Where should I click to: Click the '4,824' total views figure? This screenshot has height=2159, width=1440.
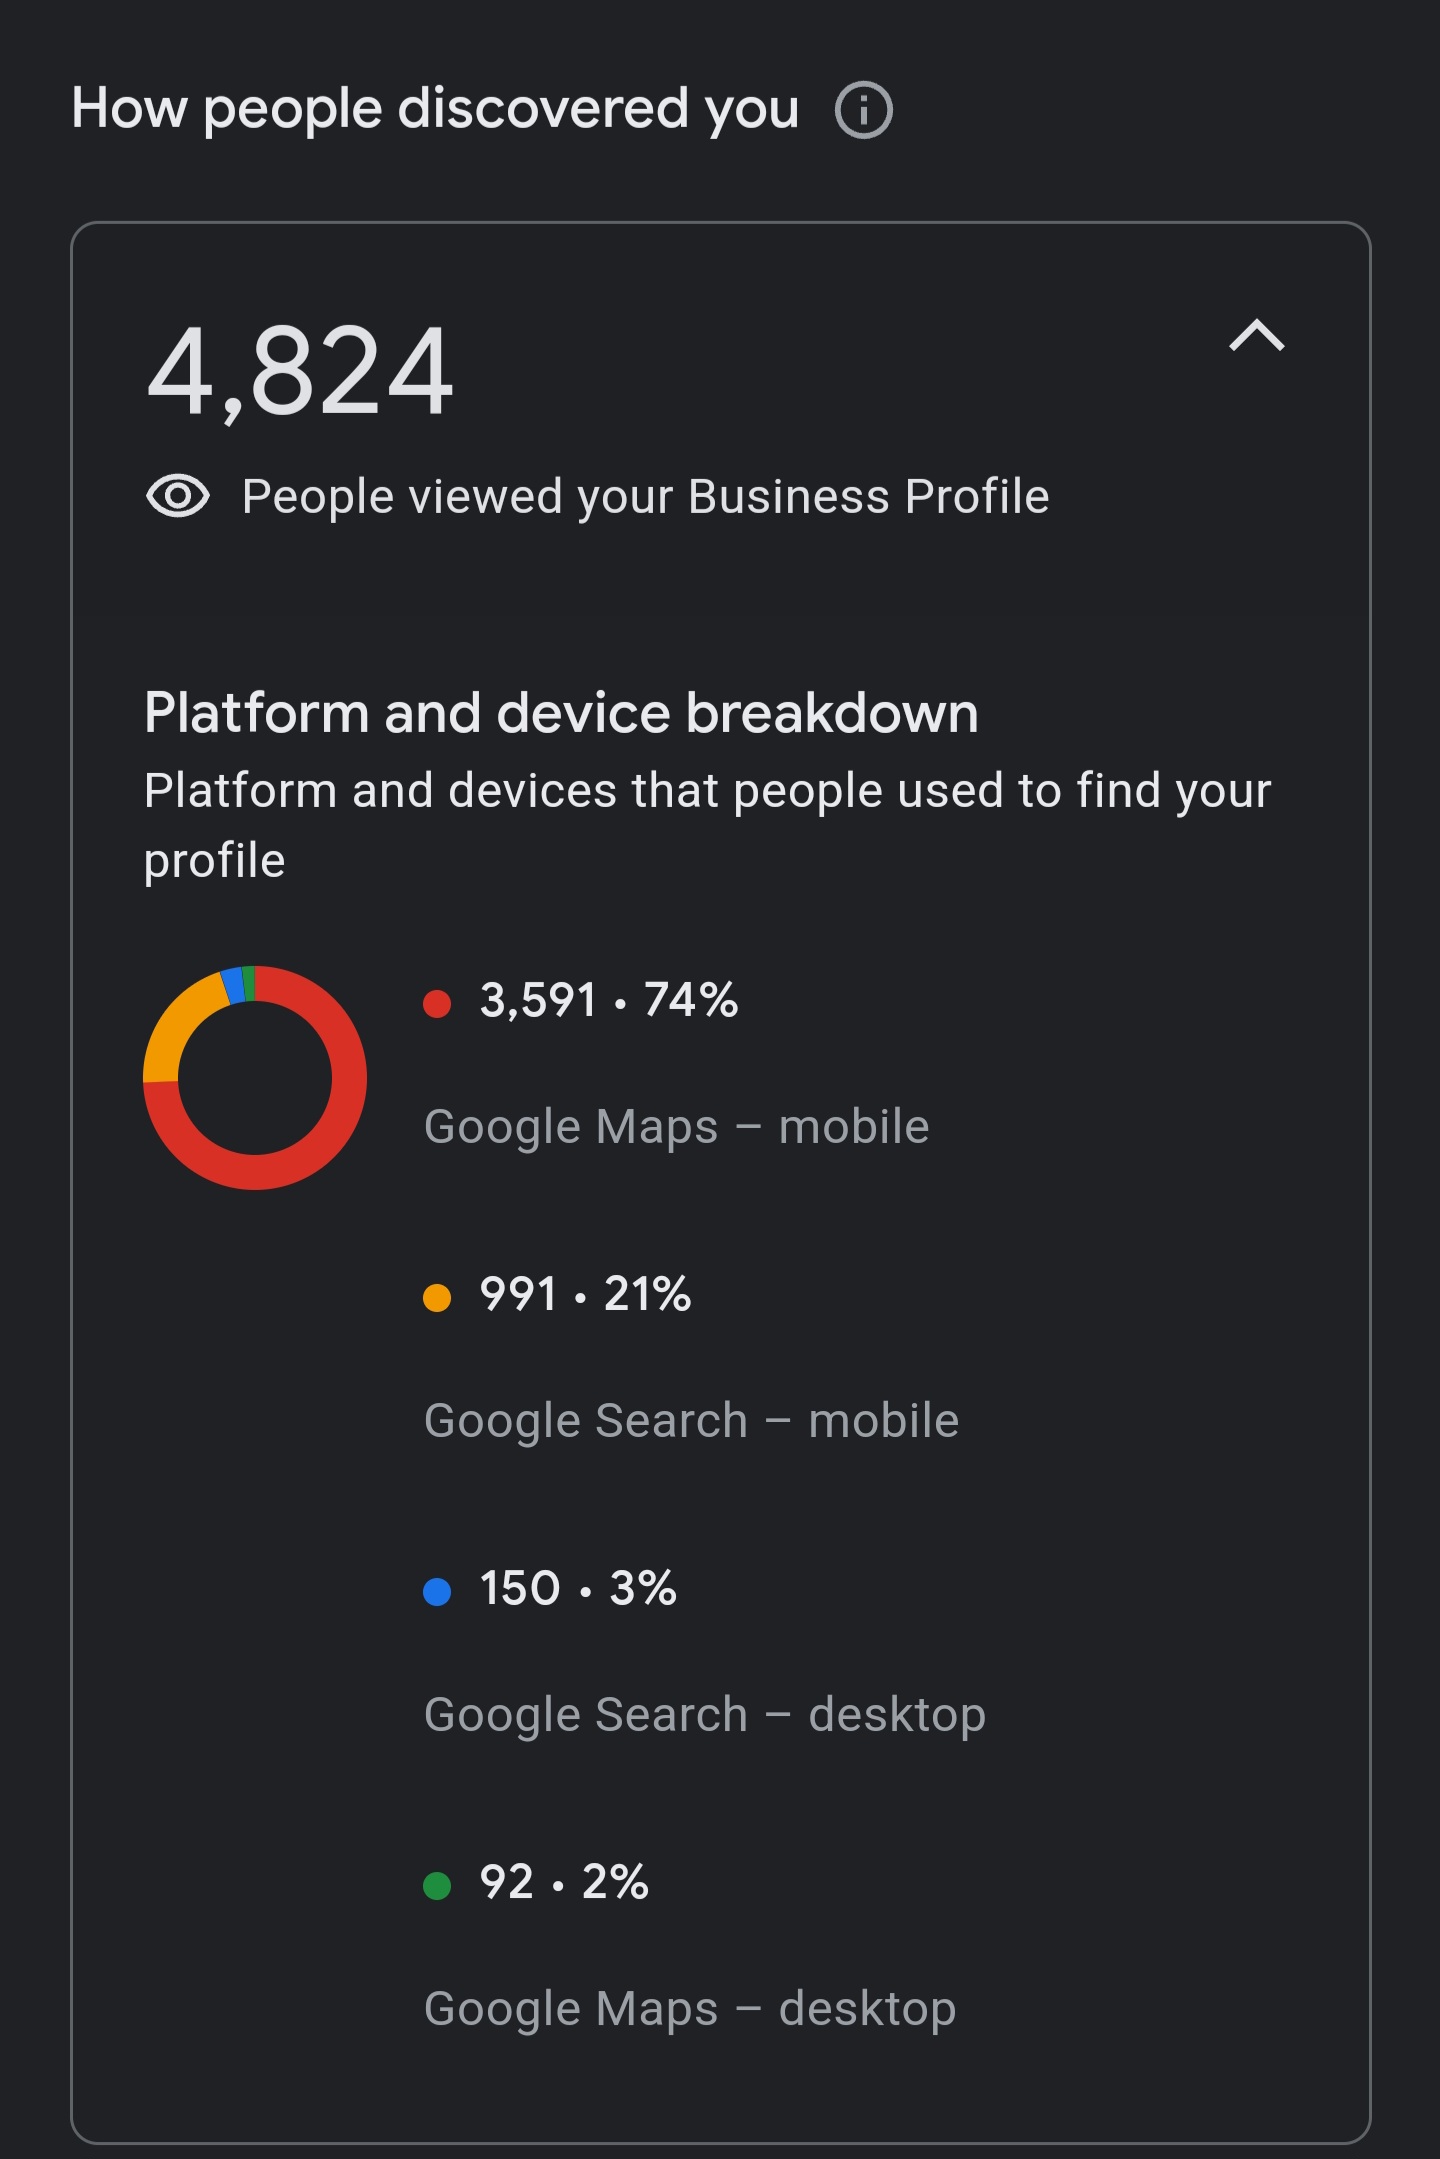[x=300, y=375]
